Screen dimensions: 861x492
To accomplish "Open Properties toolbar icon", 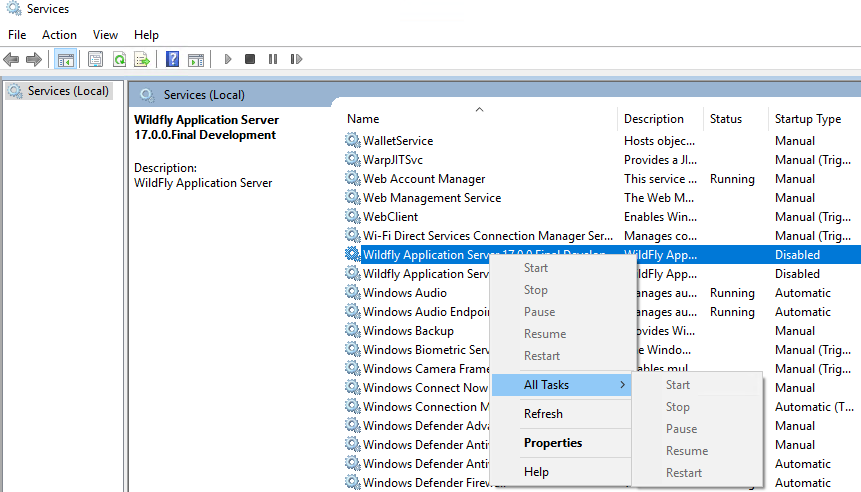I will (96, 59).
